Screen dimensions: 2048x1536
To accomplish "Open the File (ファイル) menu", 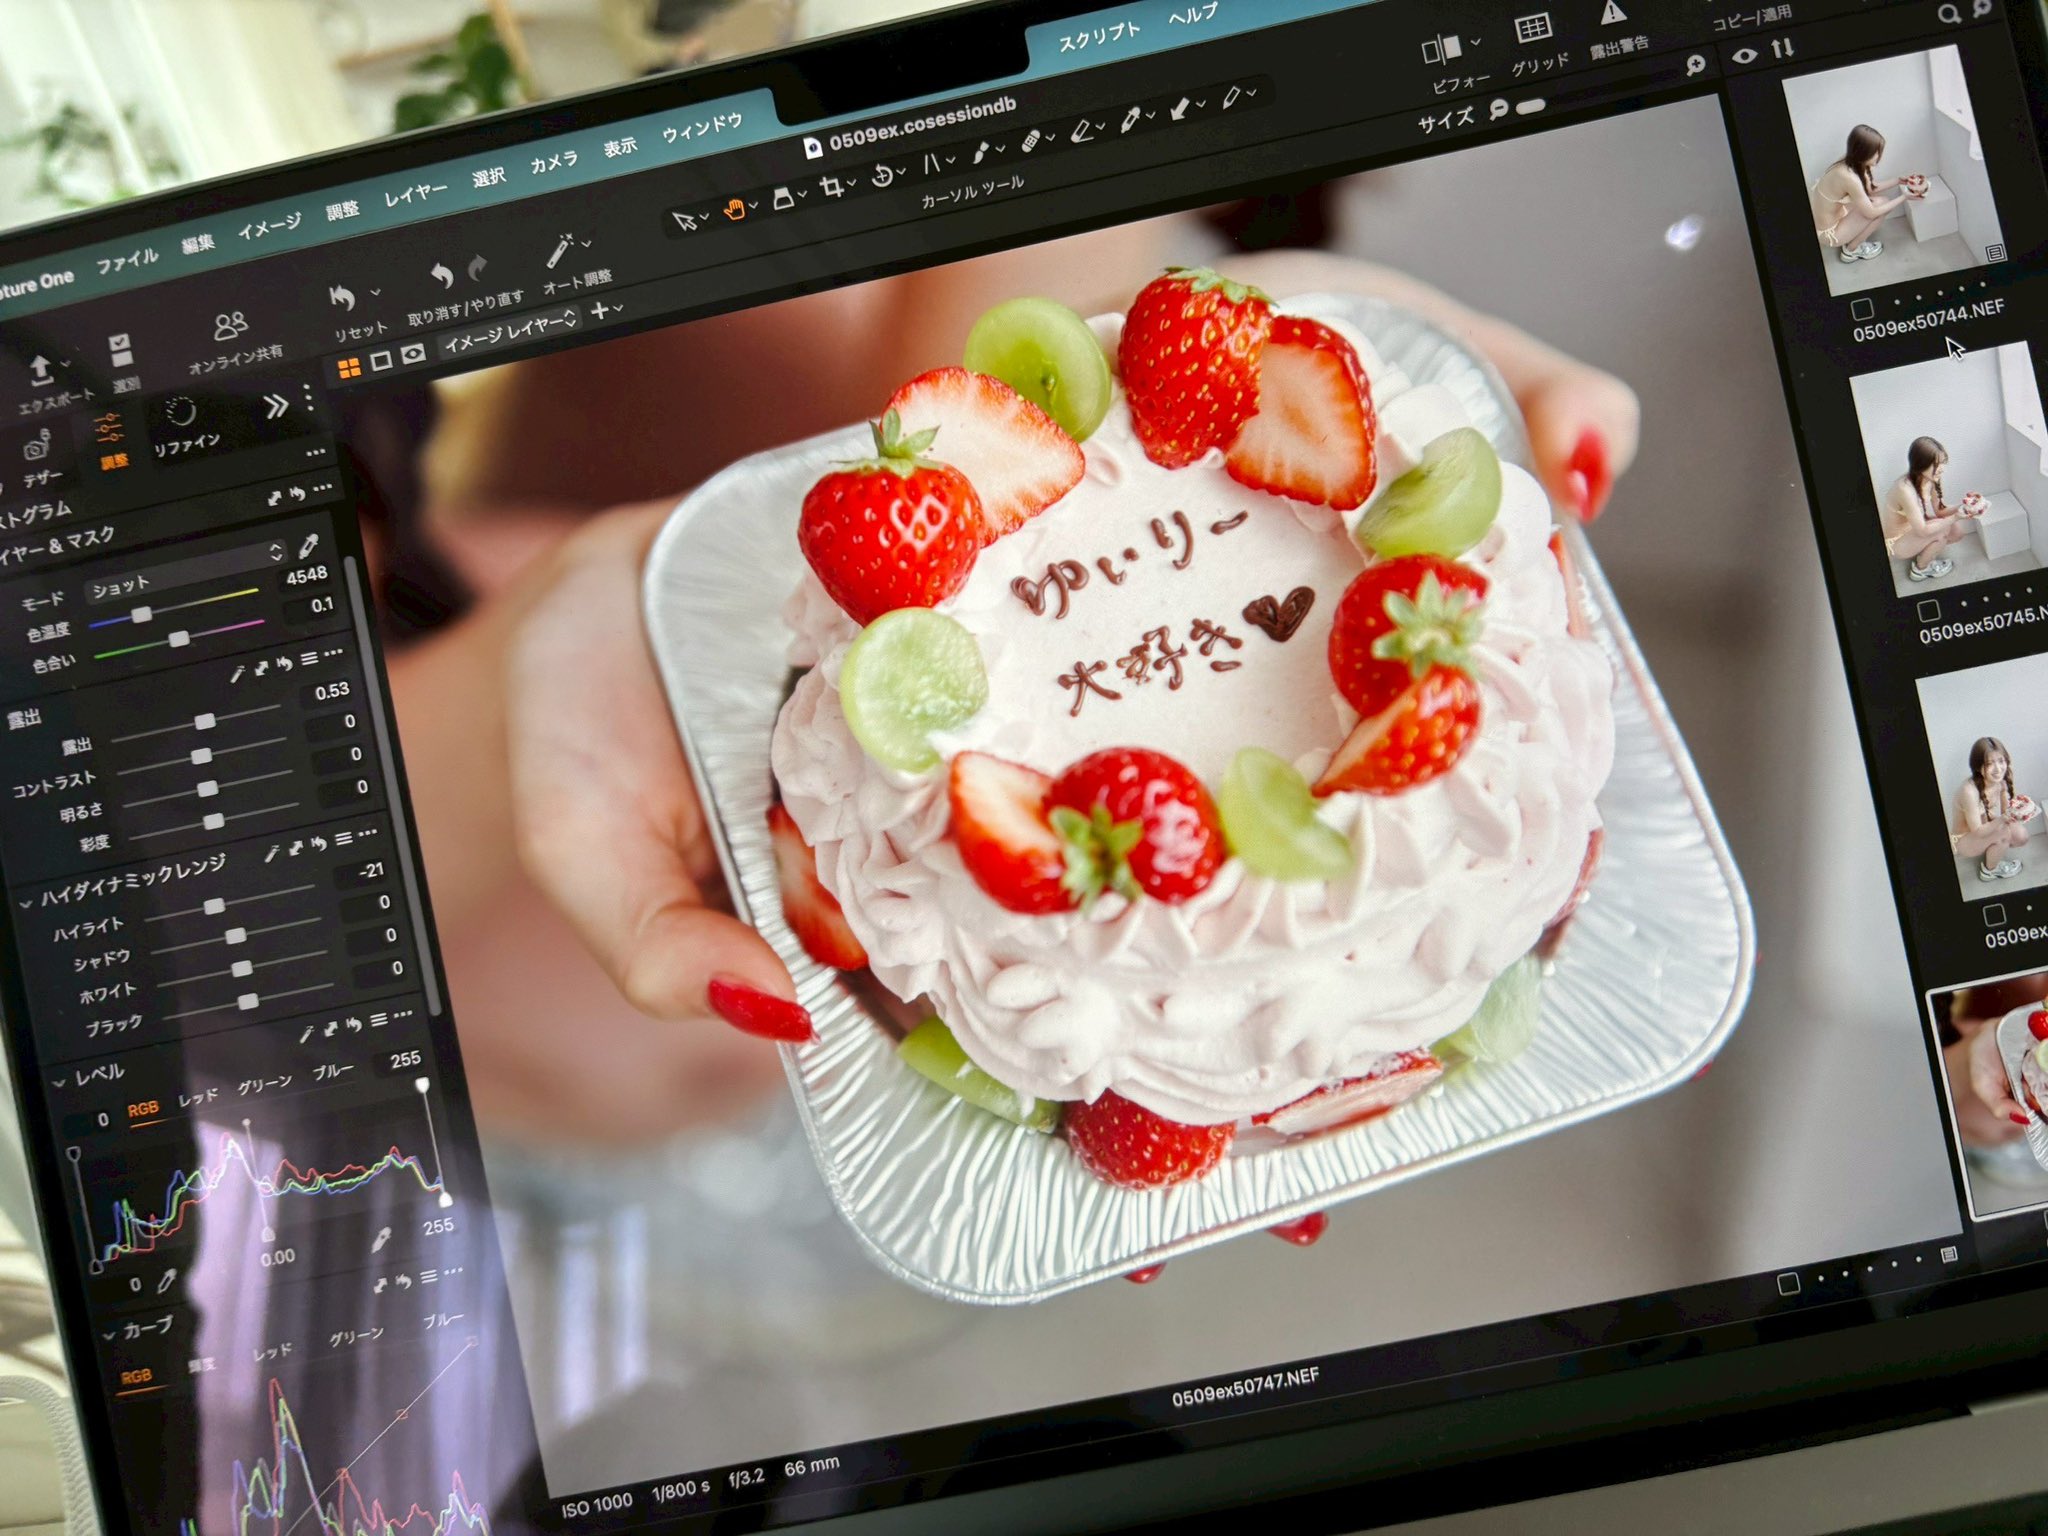I will tap(127, 260).
